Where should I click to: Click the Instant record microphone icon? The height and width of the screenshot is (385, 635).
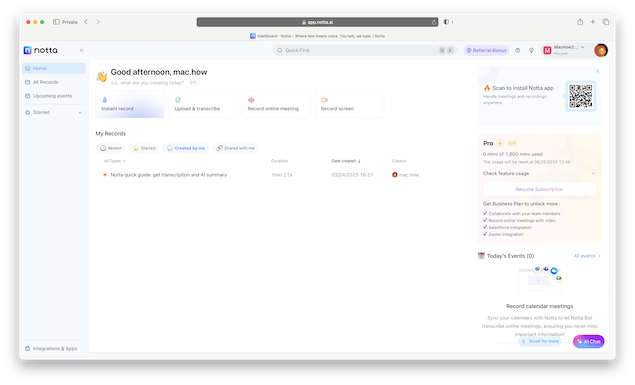coord(104,100)
